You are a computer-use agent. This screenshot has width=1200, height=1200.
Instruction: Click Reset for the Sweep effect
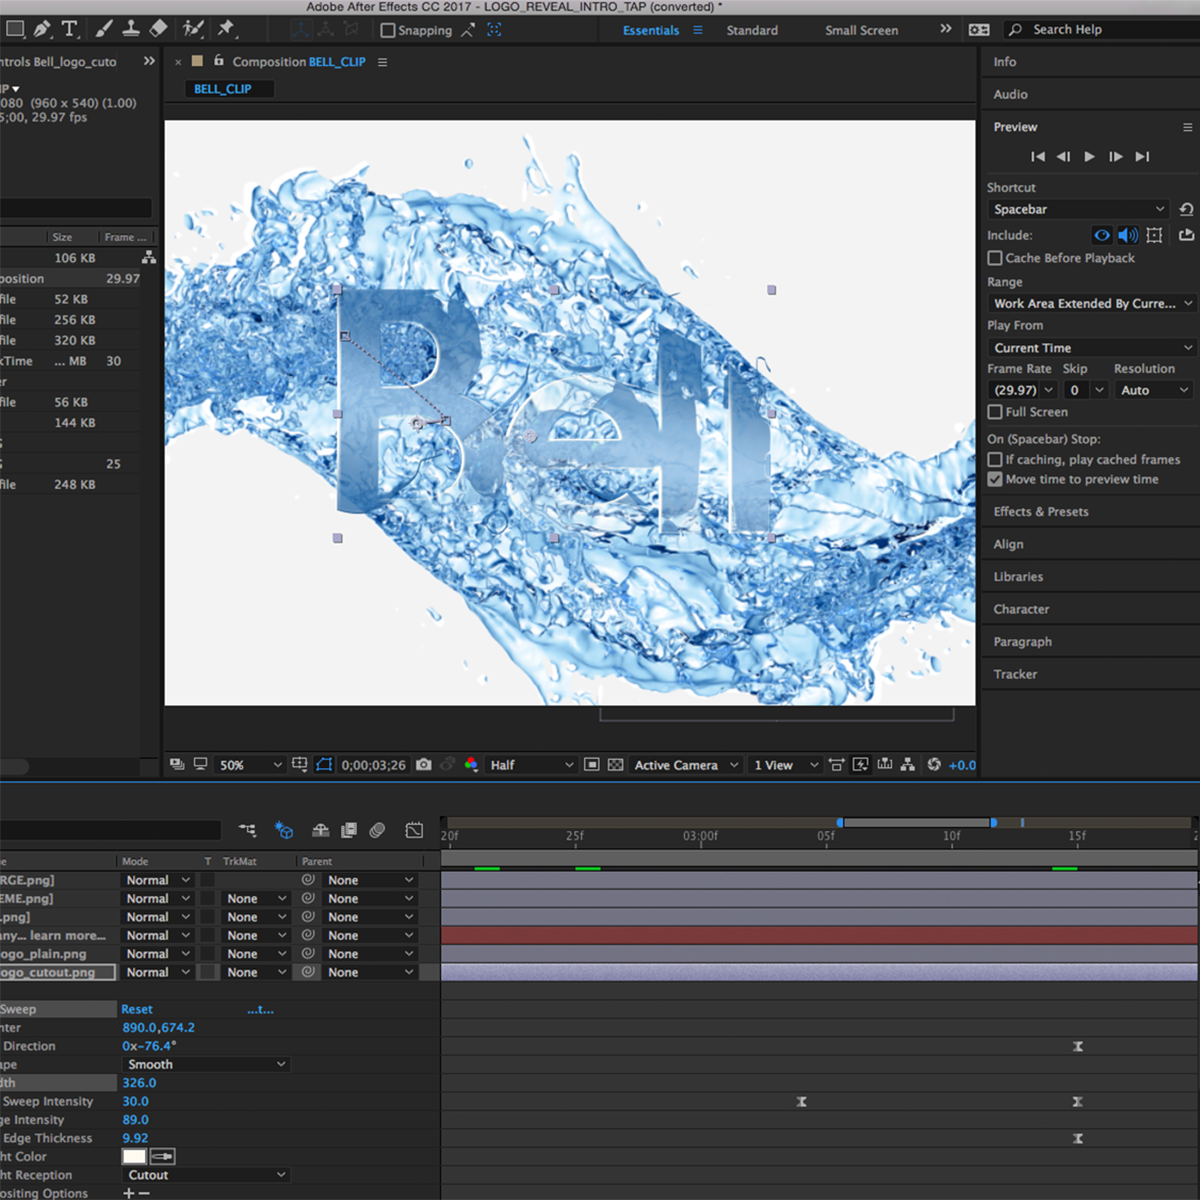pos(137,1009)
